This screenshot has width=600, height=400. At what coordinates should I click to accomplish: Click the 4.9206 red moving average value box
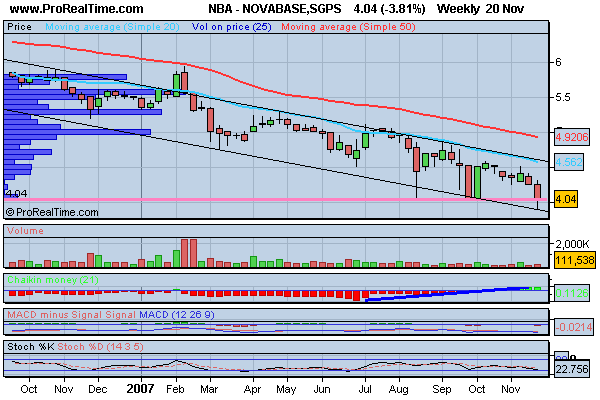(572, 137)
